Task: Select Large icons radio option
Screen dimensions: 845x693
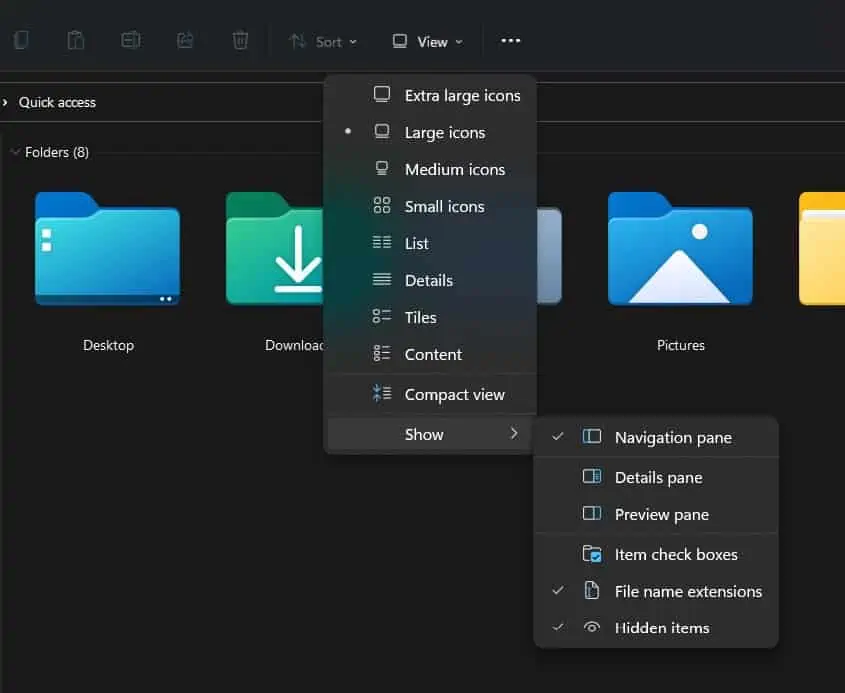Action: coord(444,132)
